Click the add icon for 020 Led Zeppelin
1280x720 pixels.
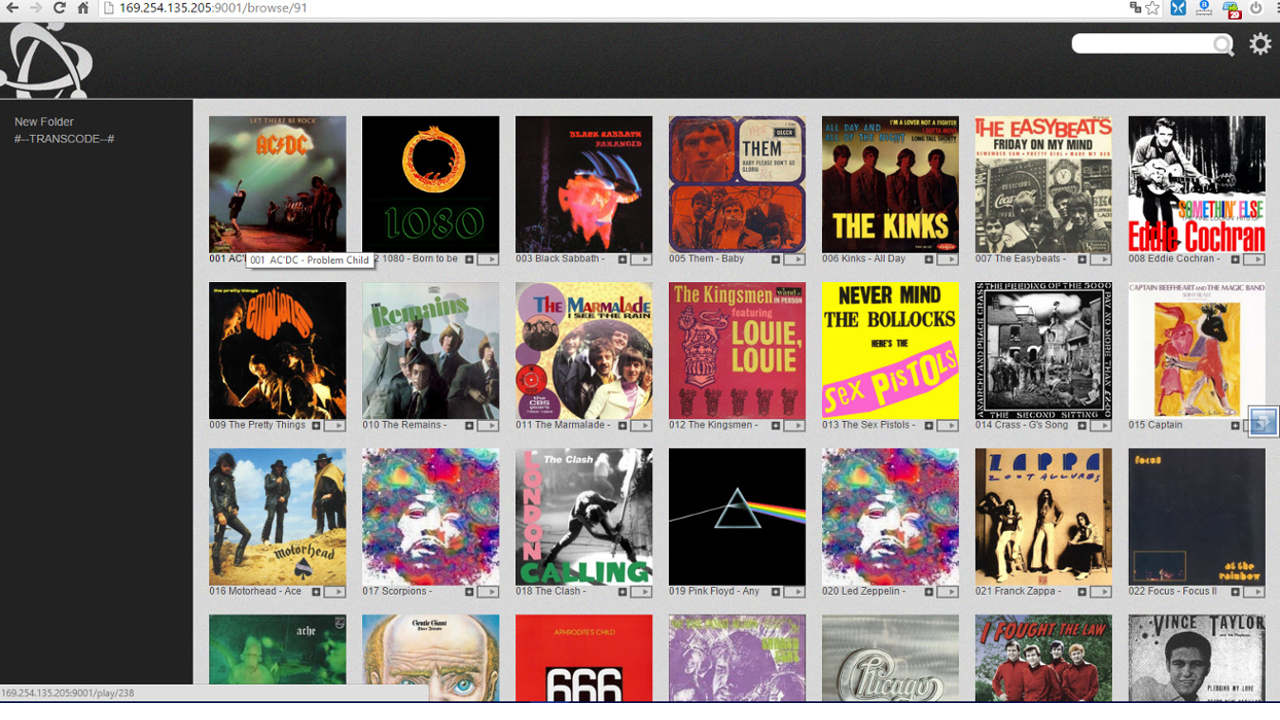pyautogui.click(x=929, y=592)
